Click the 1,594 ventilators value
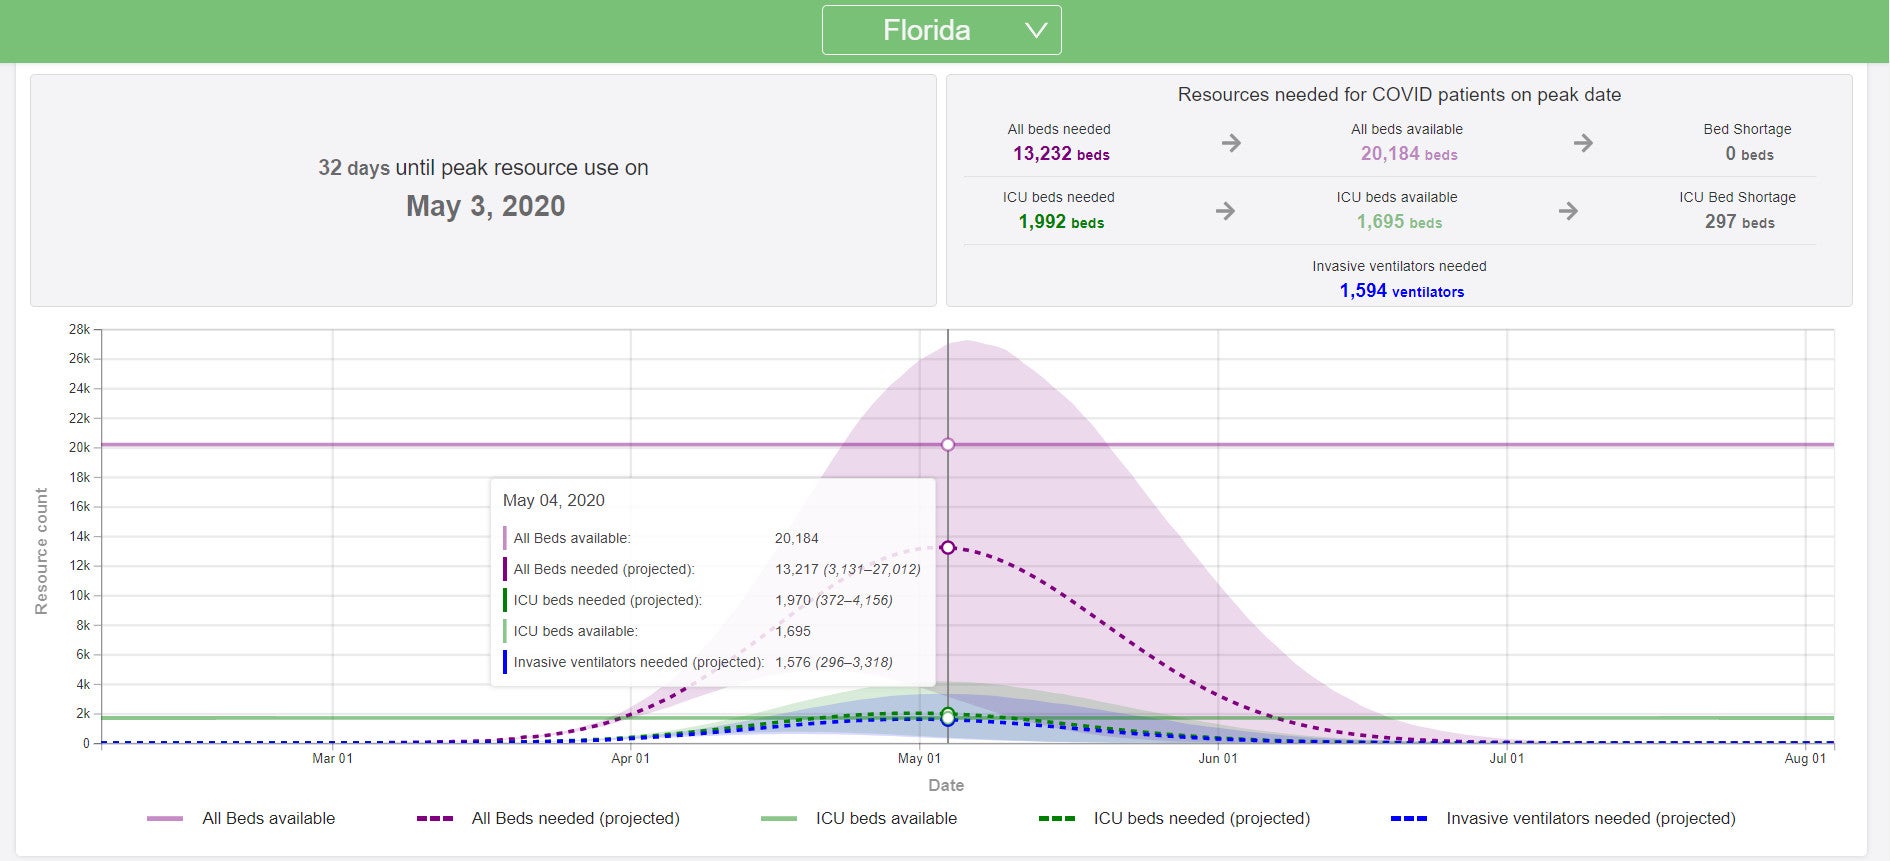Viewport: 1890px width, 861px height. (1402, 291)
